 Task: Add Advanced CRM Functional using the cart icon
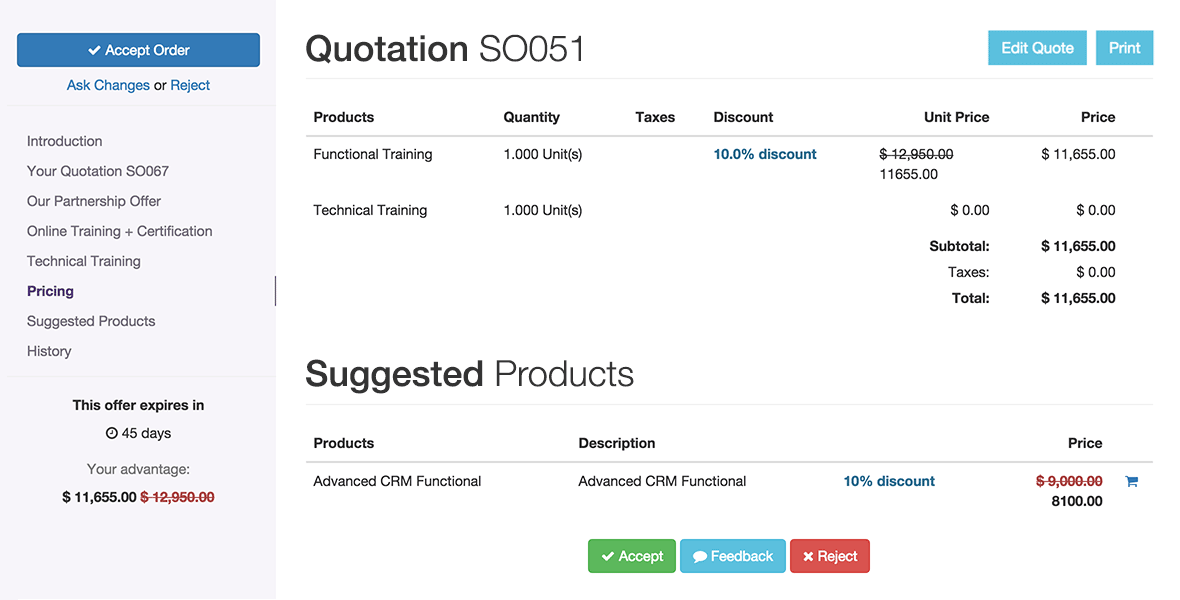(x=1131, y=481)
